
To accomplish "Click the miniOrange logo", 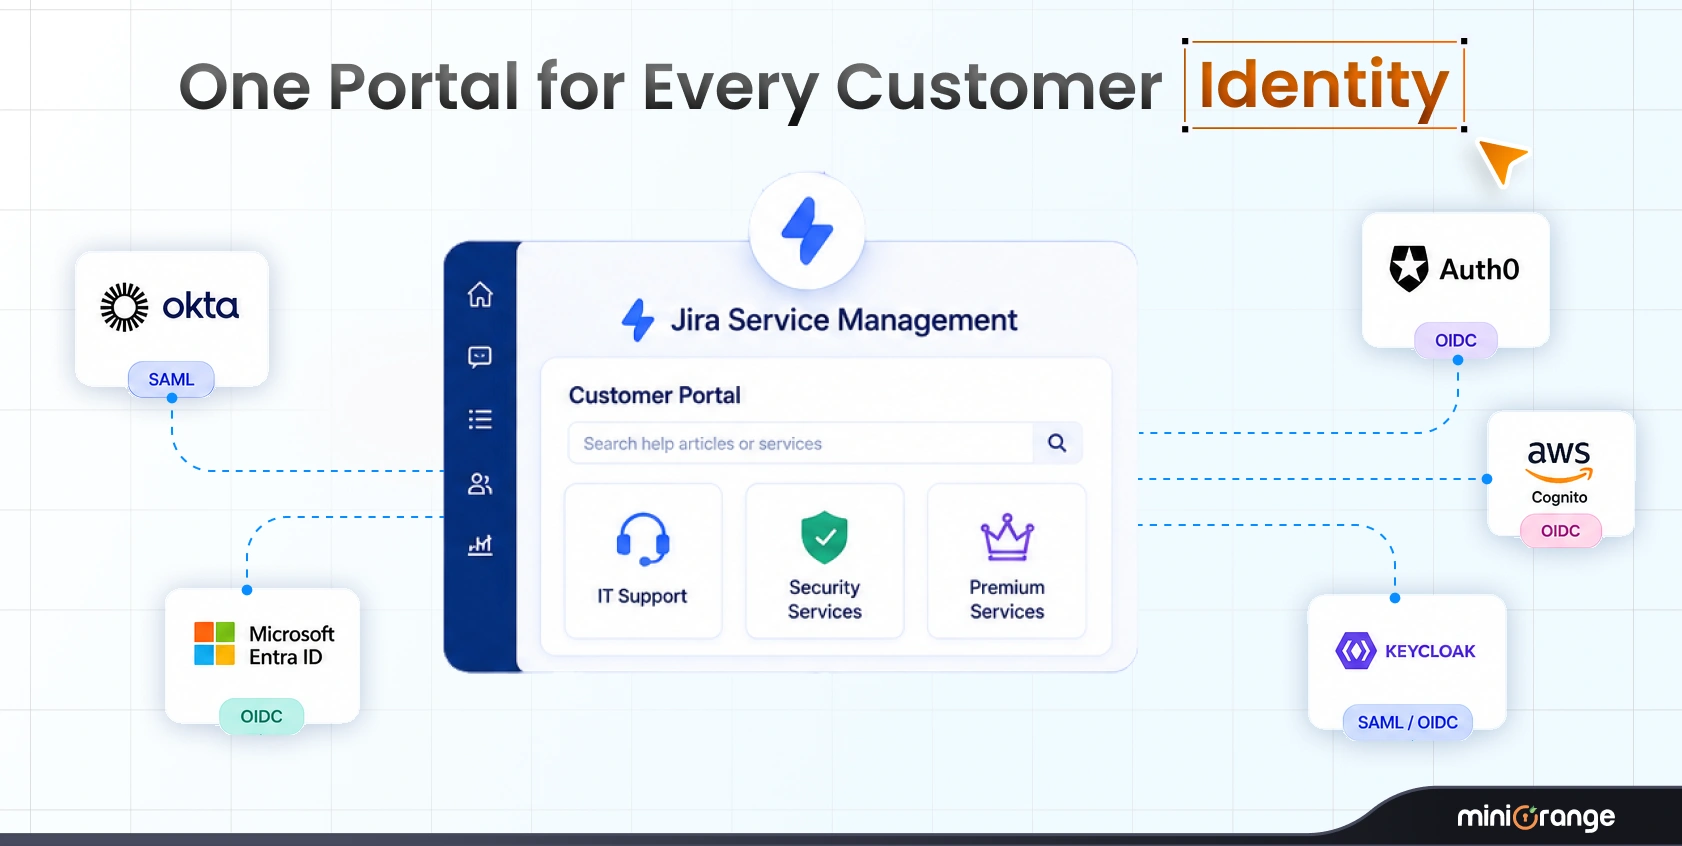I will (1536, 817).
